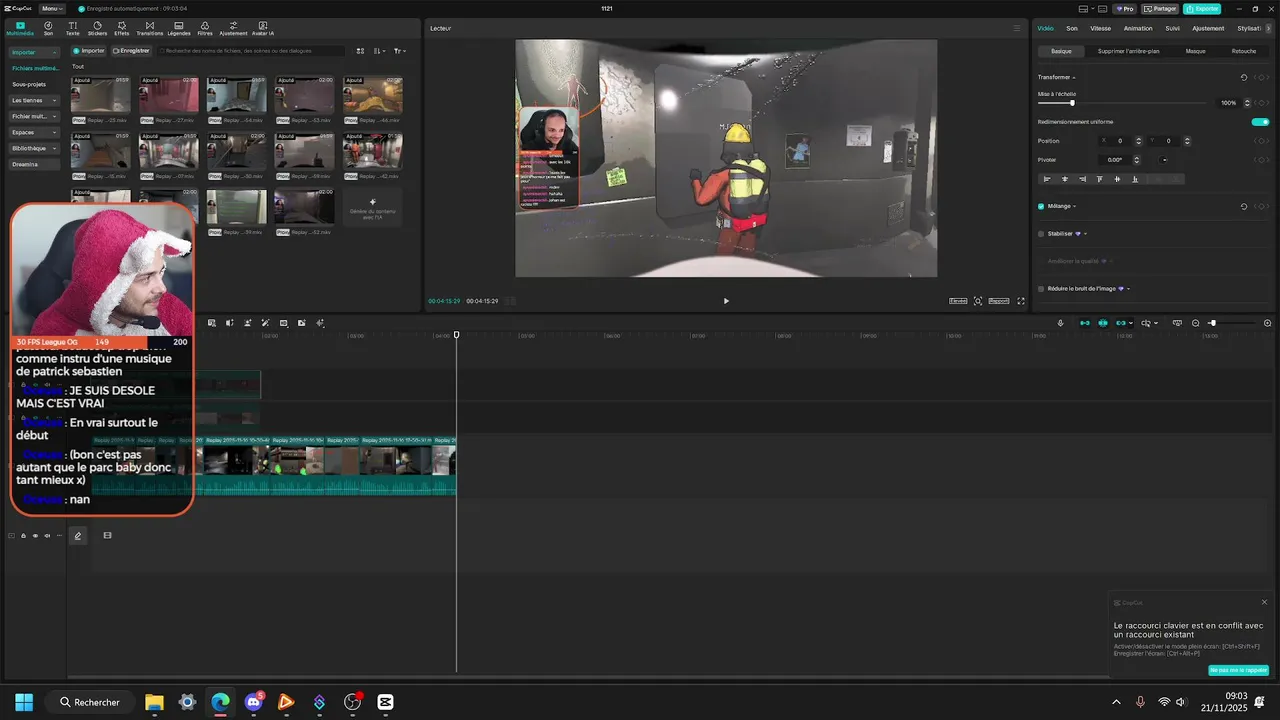Dismiss the keyboard shortcut conflict notification
This screenshot has height=720, width=1280.
pos(1264,602)
